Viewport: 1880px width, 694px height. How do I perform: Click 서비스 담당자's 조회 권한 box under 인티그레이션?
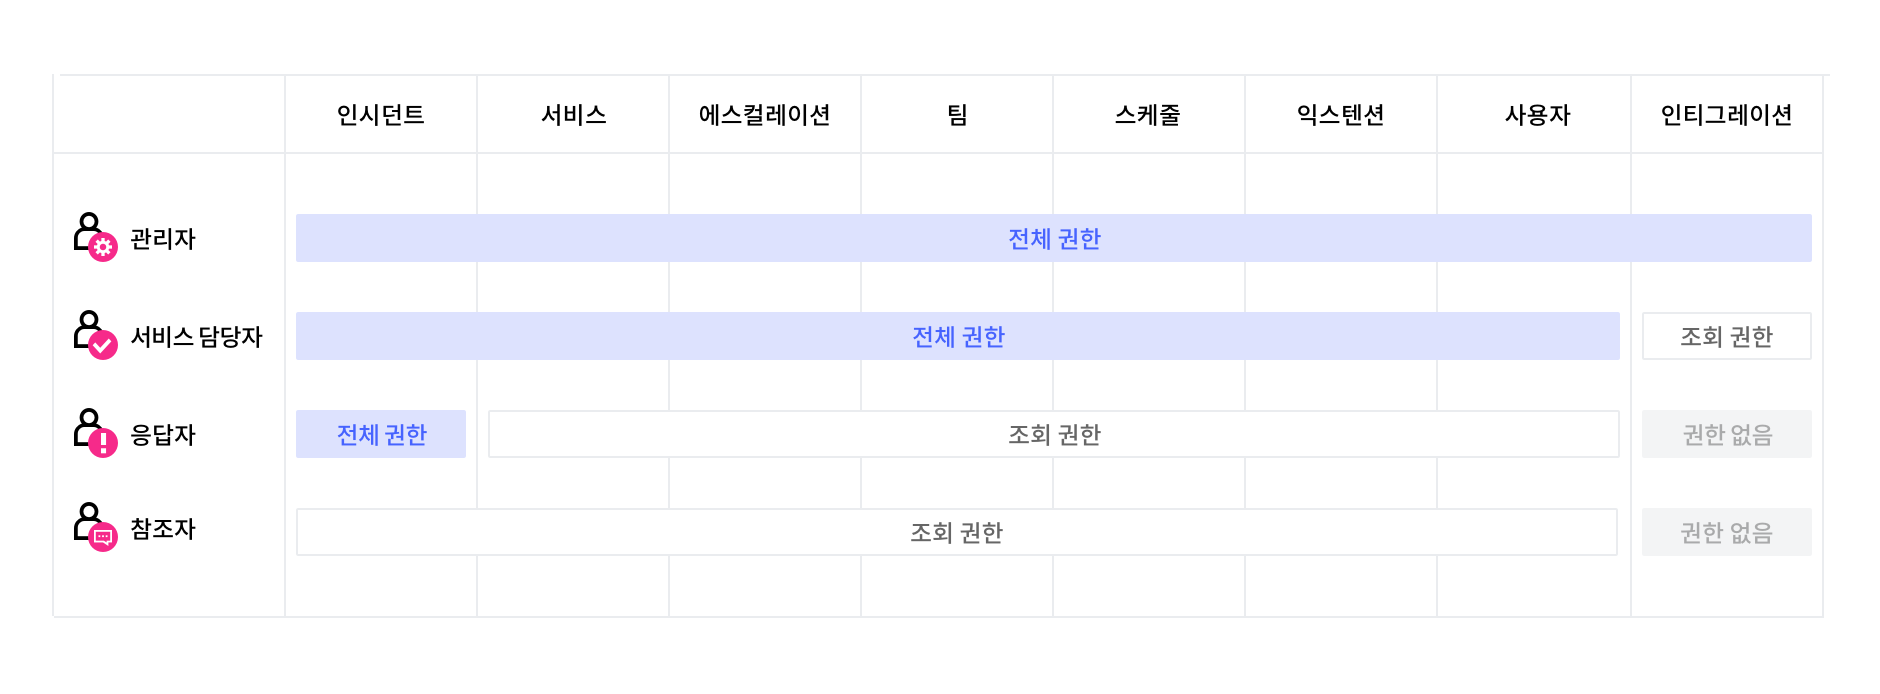(1726, 336)
